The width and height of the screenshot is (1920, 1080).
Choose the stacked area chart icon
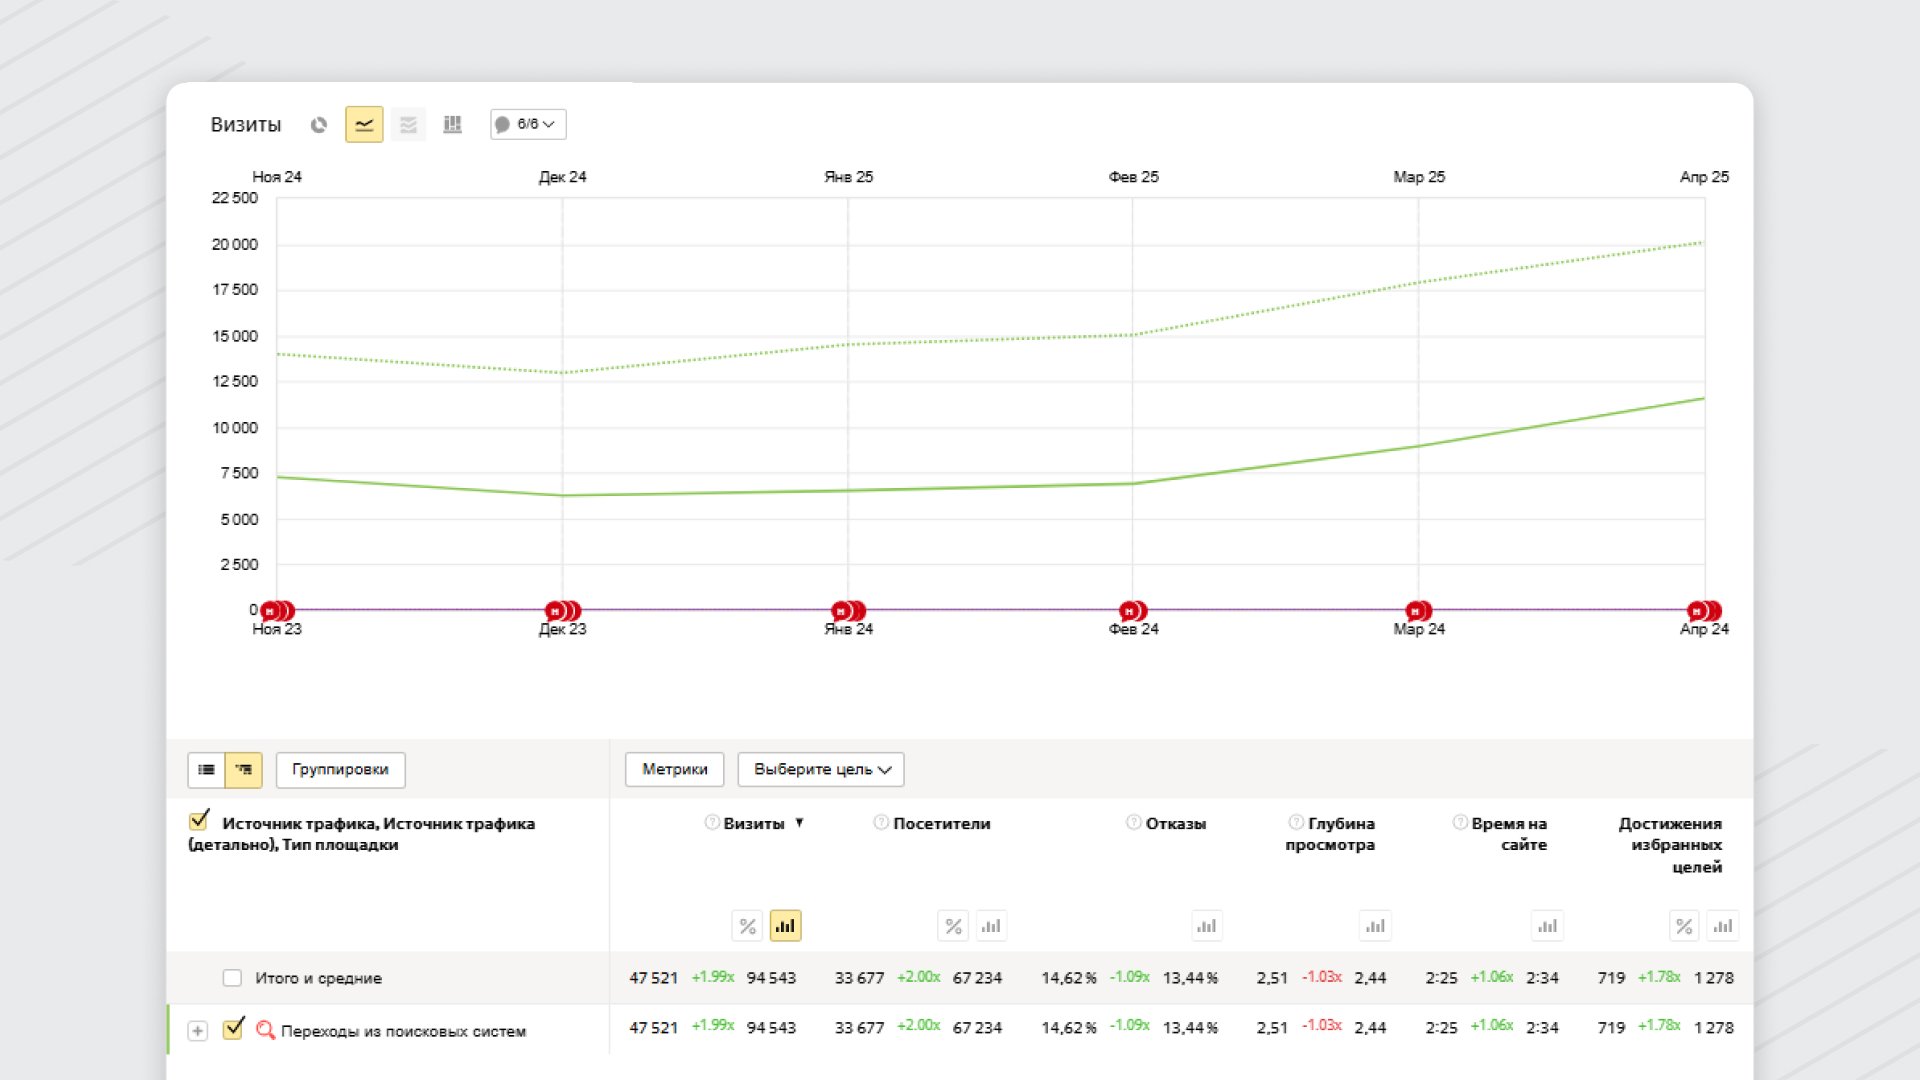click(408, 125)
